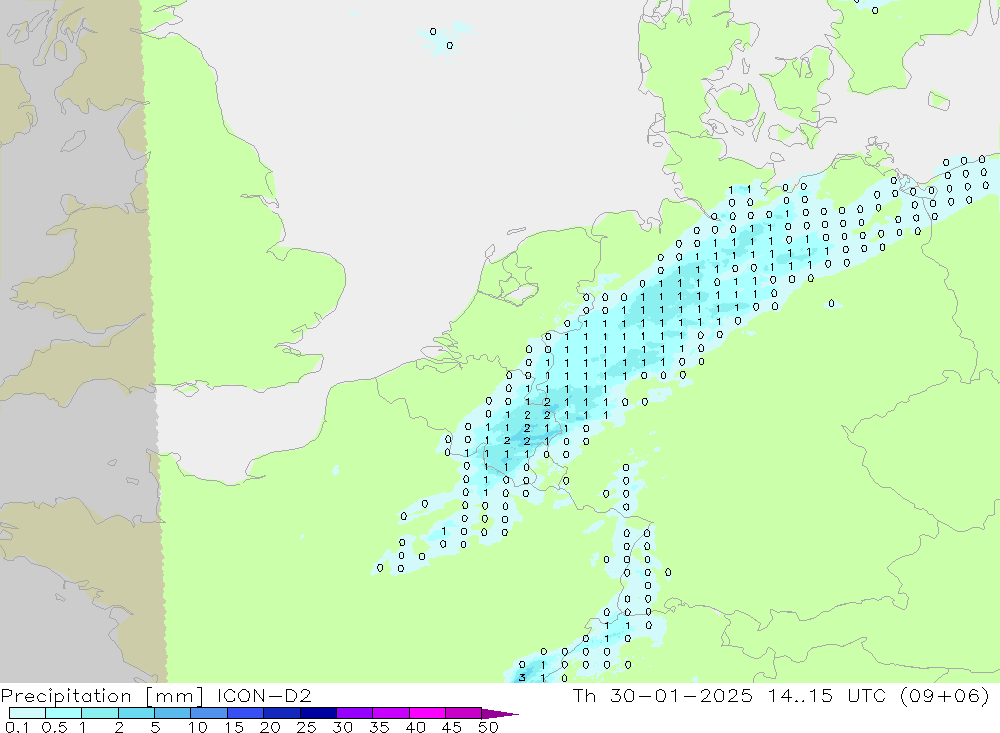Choose the 20–25 mm dark blue swatch
Screen dimensions: 1000x733
(x=281, y=713)
